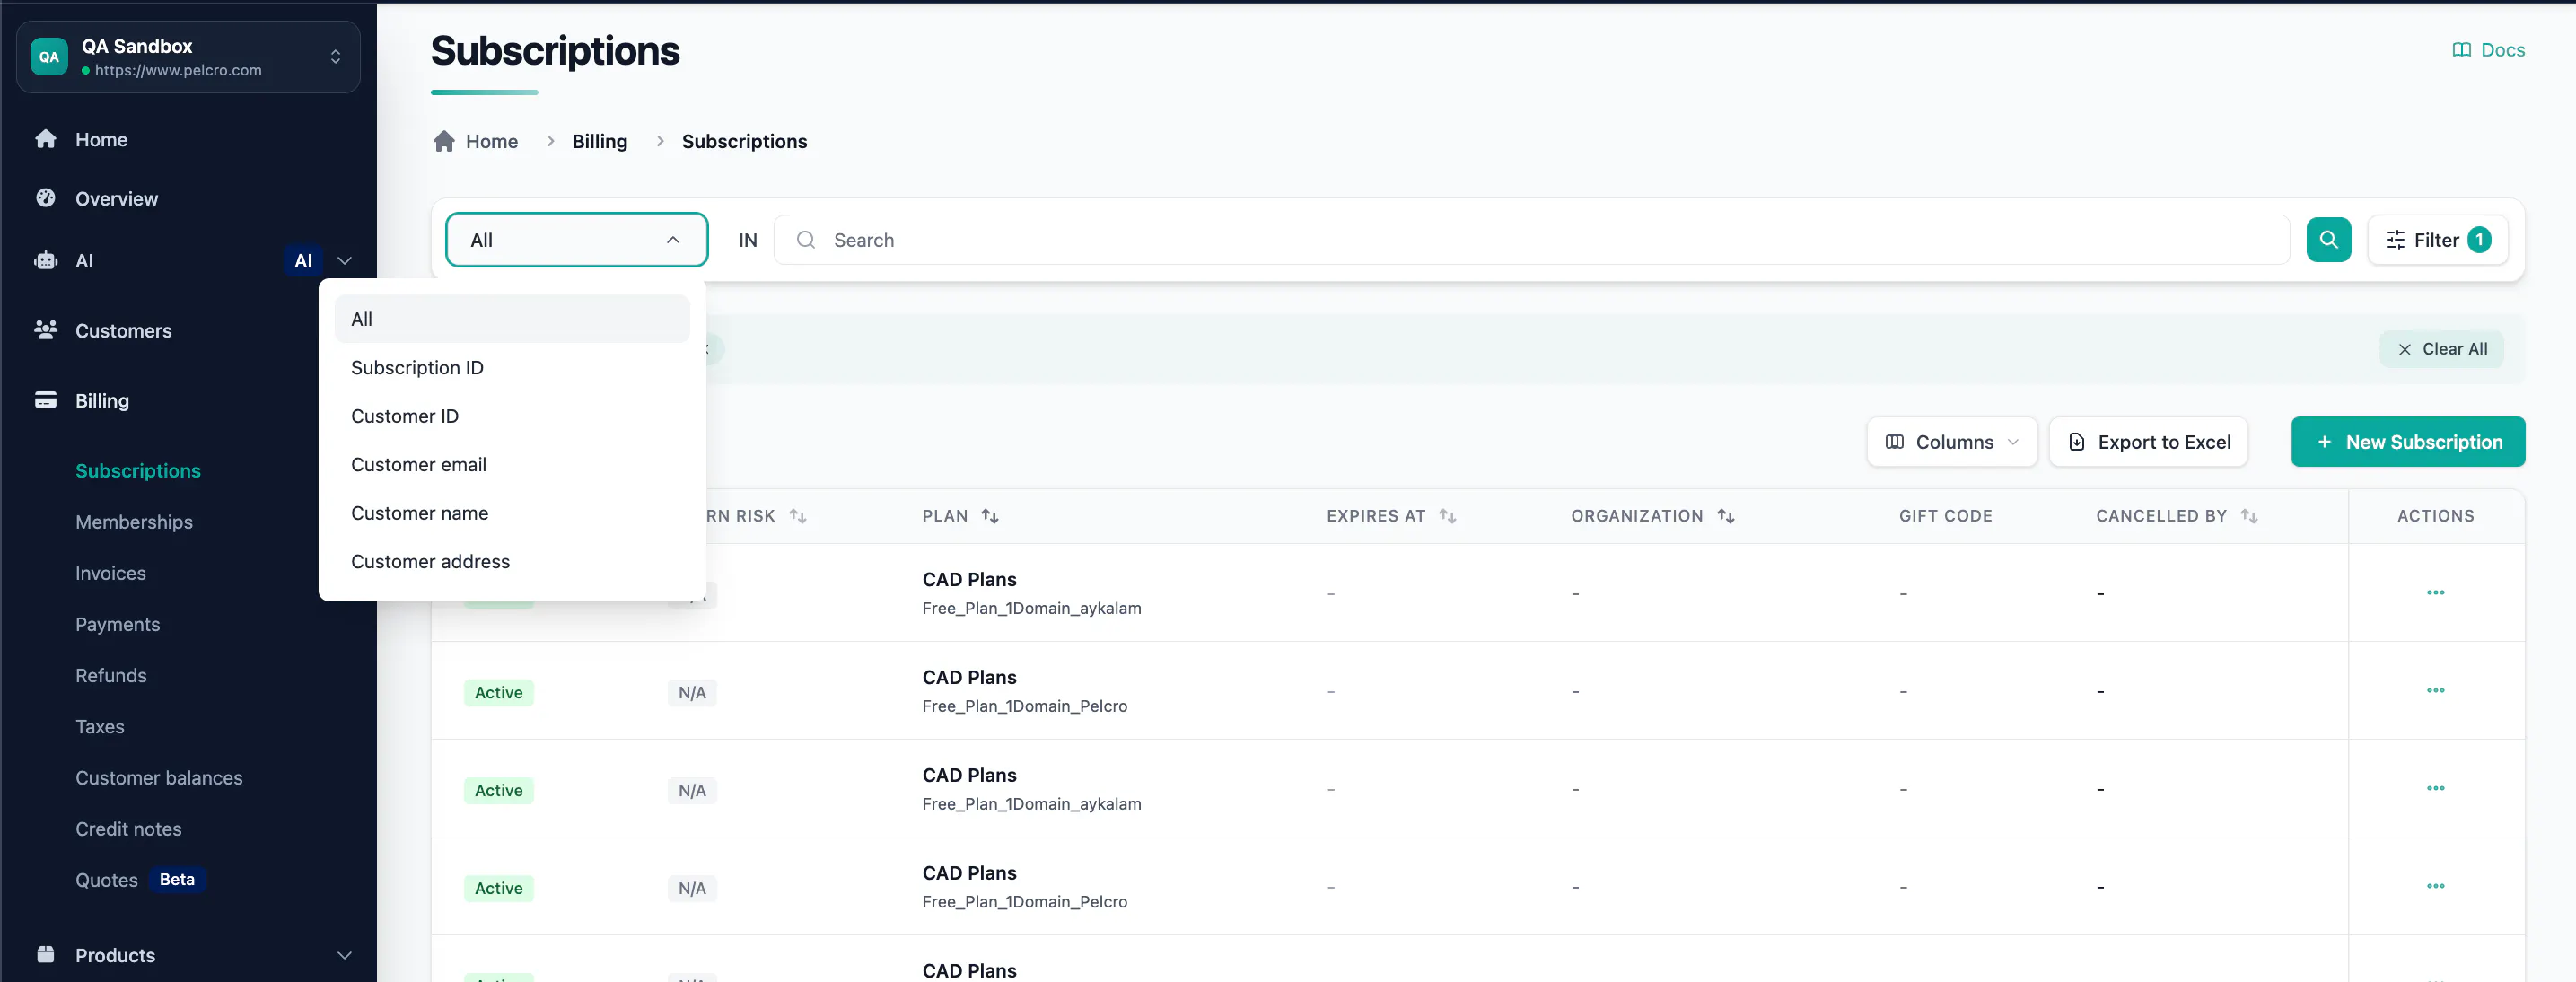Viewport: 2576px width, 982px height.
Task: Sort by Expires At column arrows
Action: 1447,516
